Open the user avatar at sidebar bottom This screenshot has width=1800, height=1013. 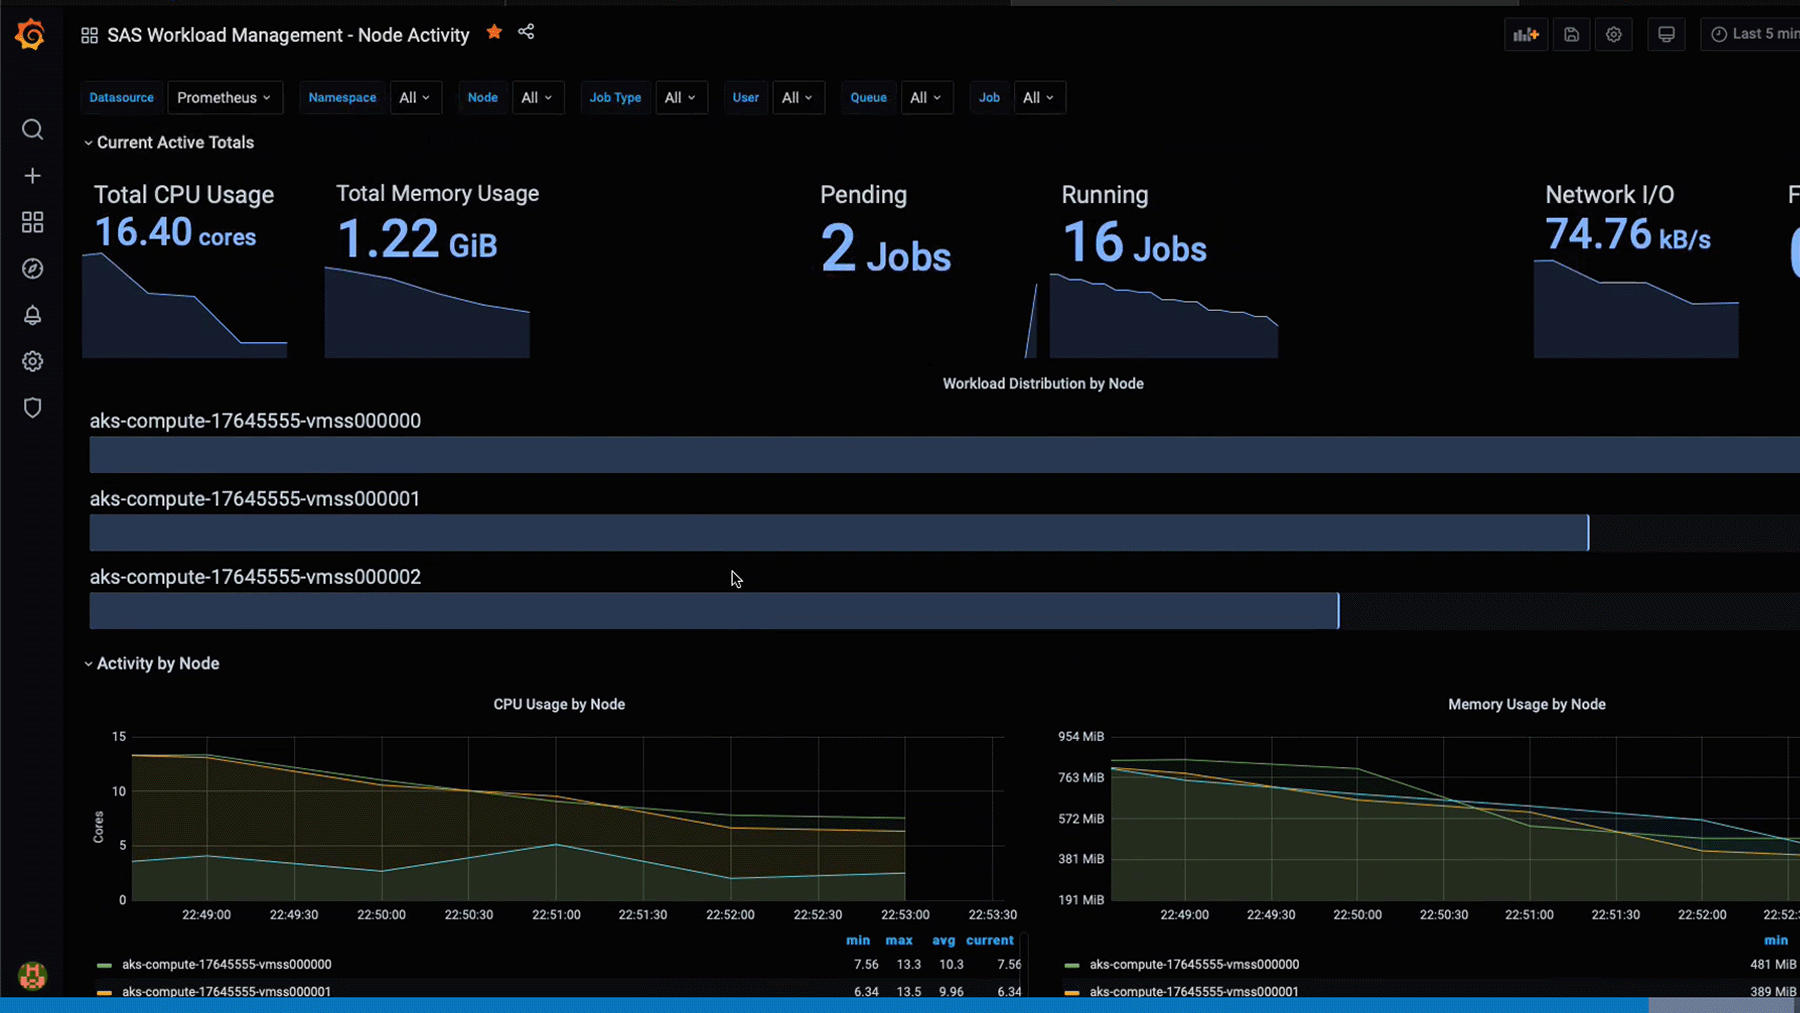point(32,975)
